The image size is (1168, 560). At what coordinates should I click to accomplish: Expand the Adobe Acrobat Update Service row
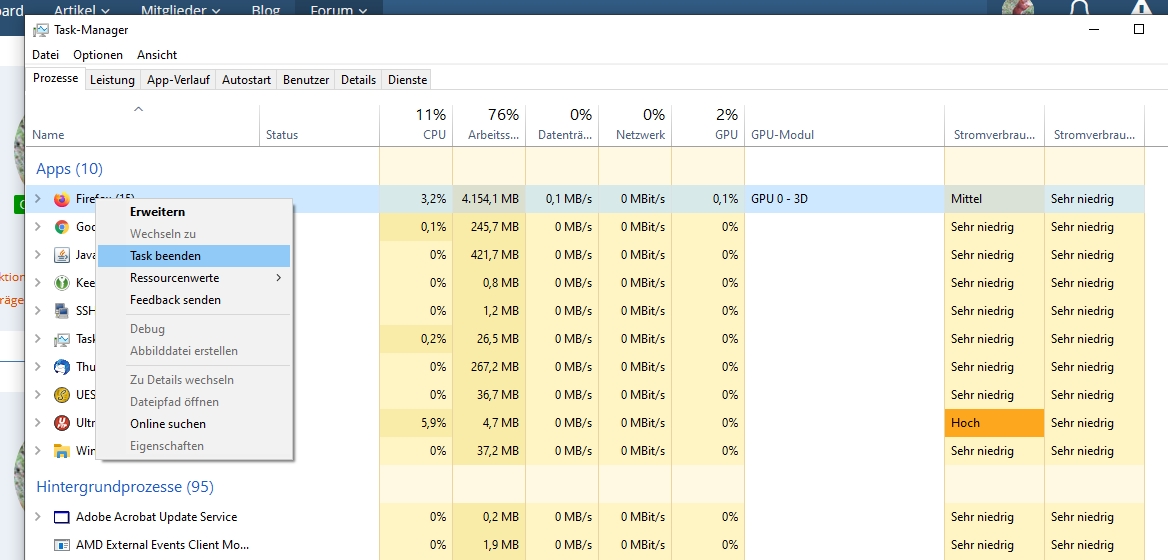tap(38, 517)
